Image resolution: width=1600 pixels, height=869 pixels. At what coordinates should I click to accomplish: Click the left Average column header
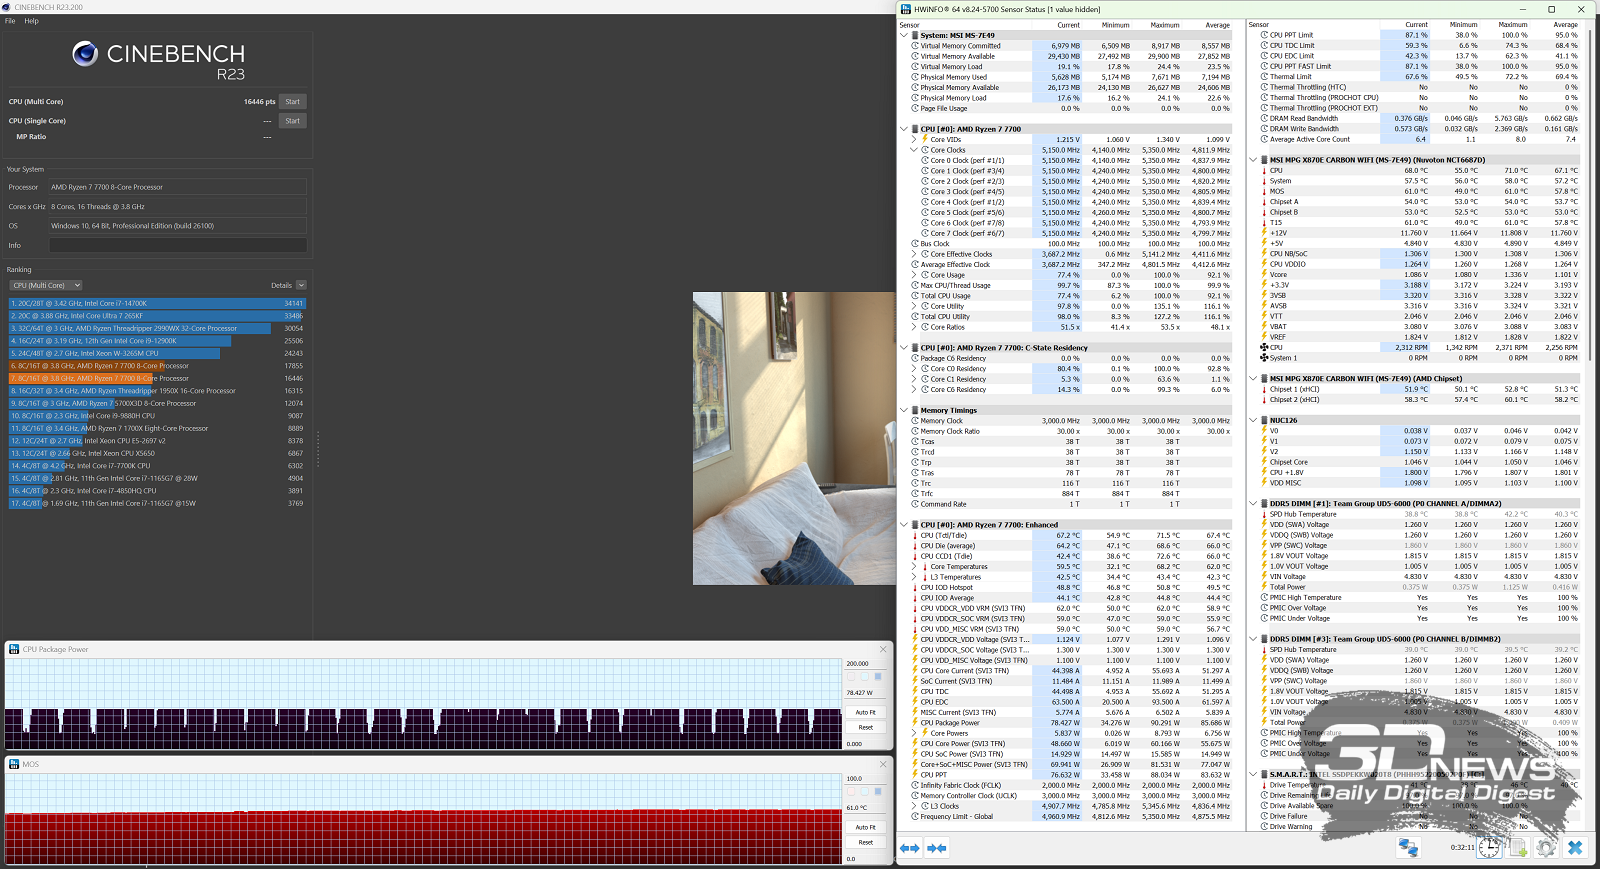coord(1217,25)
